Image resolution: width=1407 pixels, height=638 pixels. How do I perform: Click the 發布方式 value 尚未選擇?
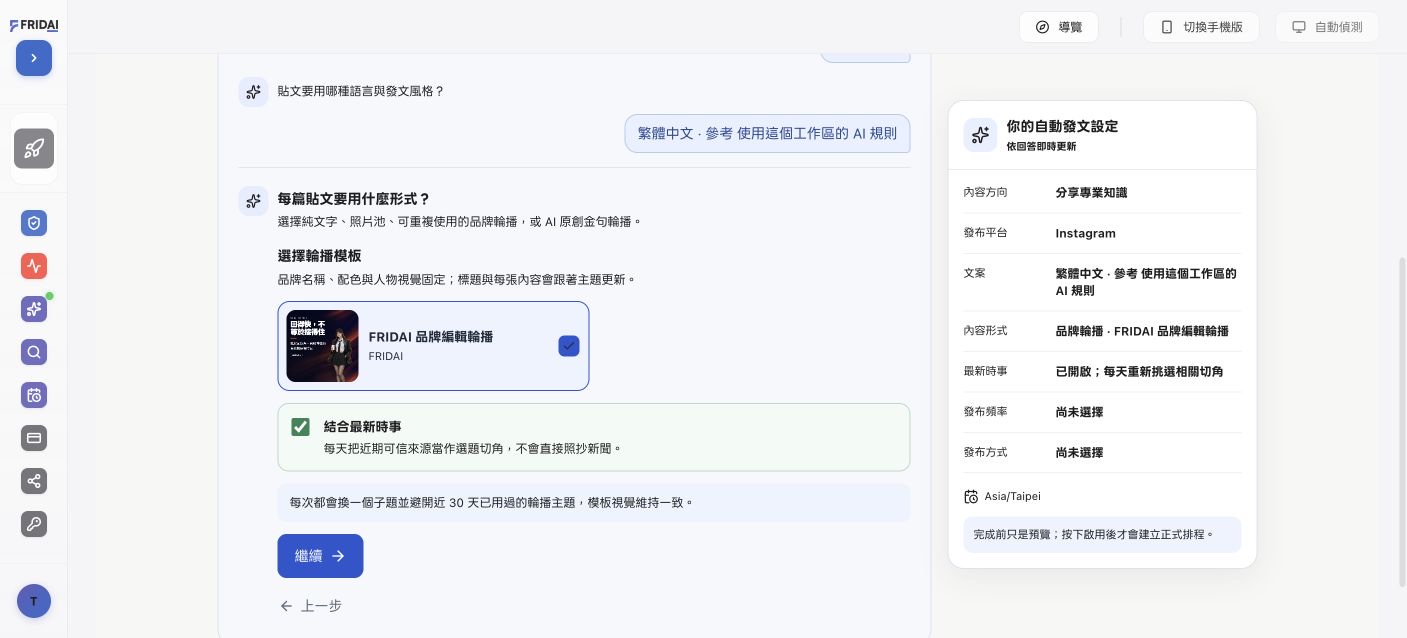pyautogui.click(x=1079, y=452)
